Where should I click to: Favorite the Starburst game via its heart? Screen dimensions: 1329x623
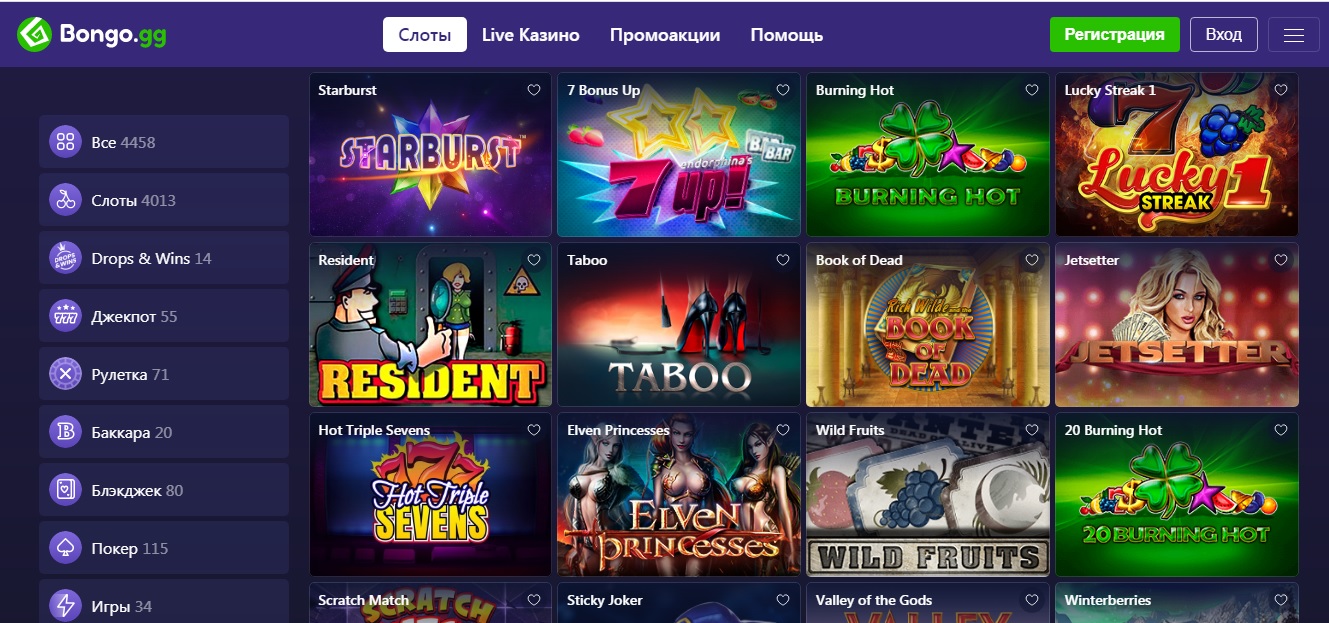[x=534, y=90]
